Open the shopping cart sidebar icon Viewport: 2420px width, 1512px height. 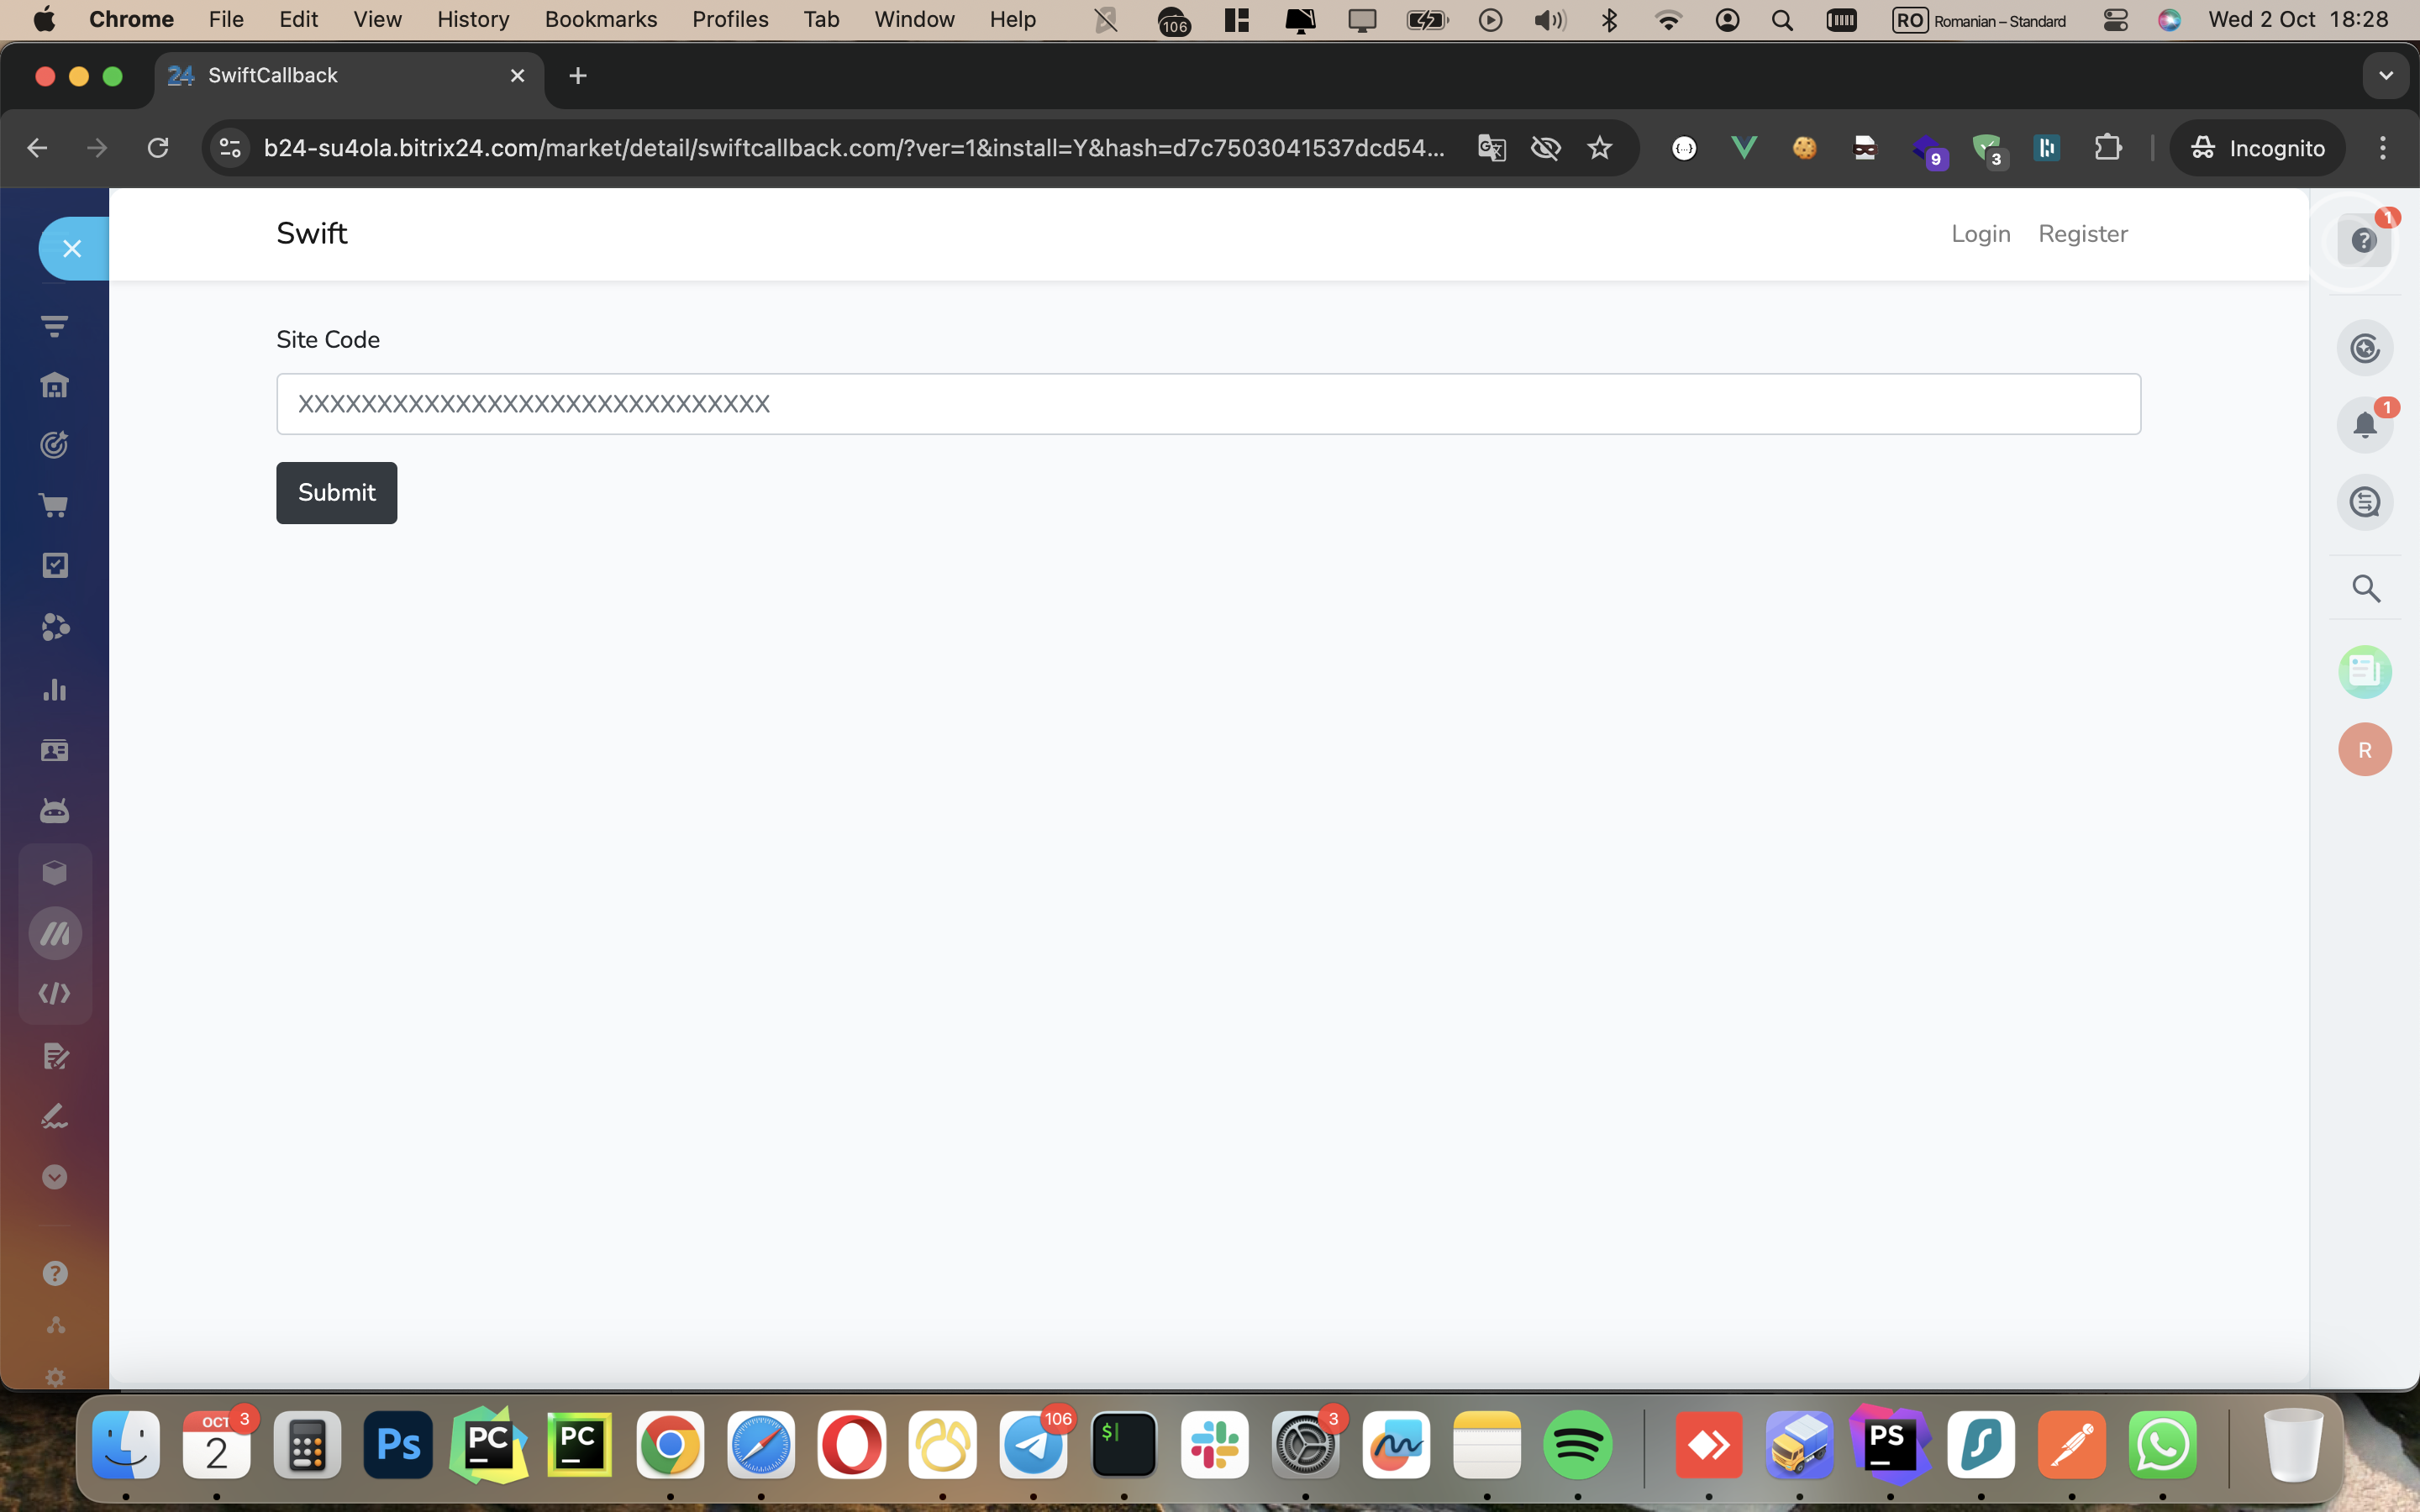point(54,506)
